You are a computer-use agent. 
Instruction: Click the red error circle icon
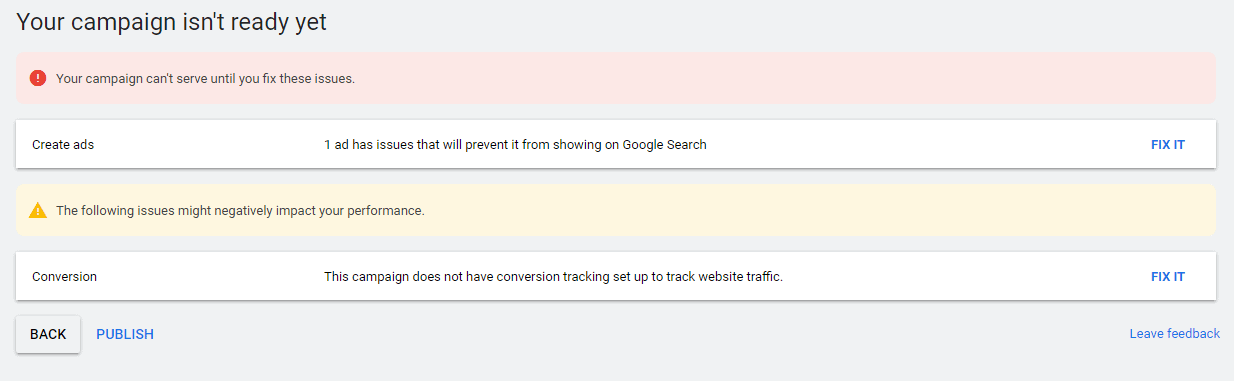[x=38, y=78]
